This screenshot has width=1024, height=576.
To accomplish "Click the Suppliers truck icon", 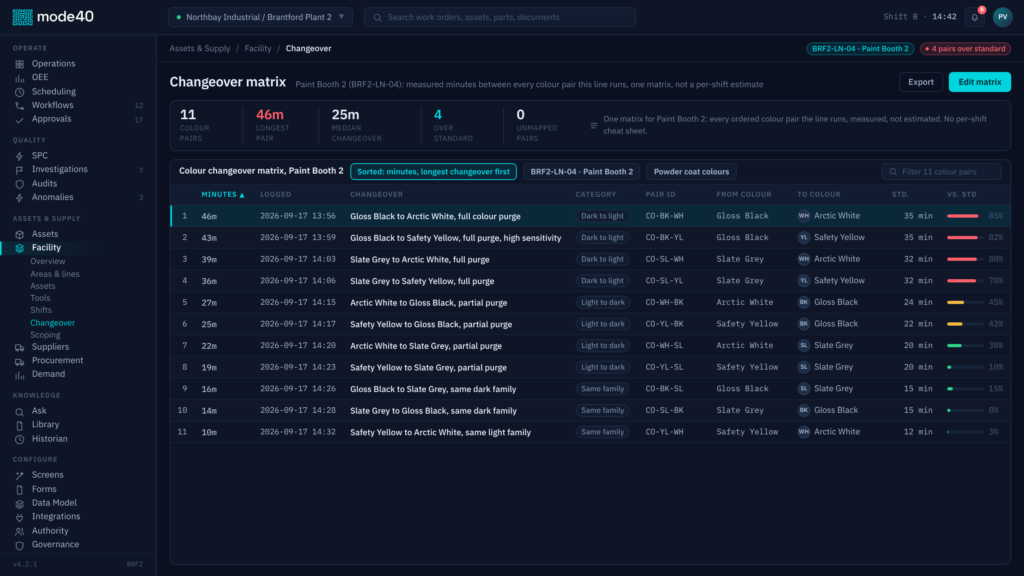I will pyautogui.click(x=20, y=347).
